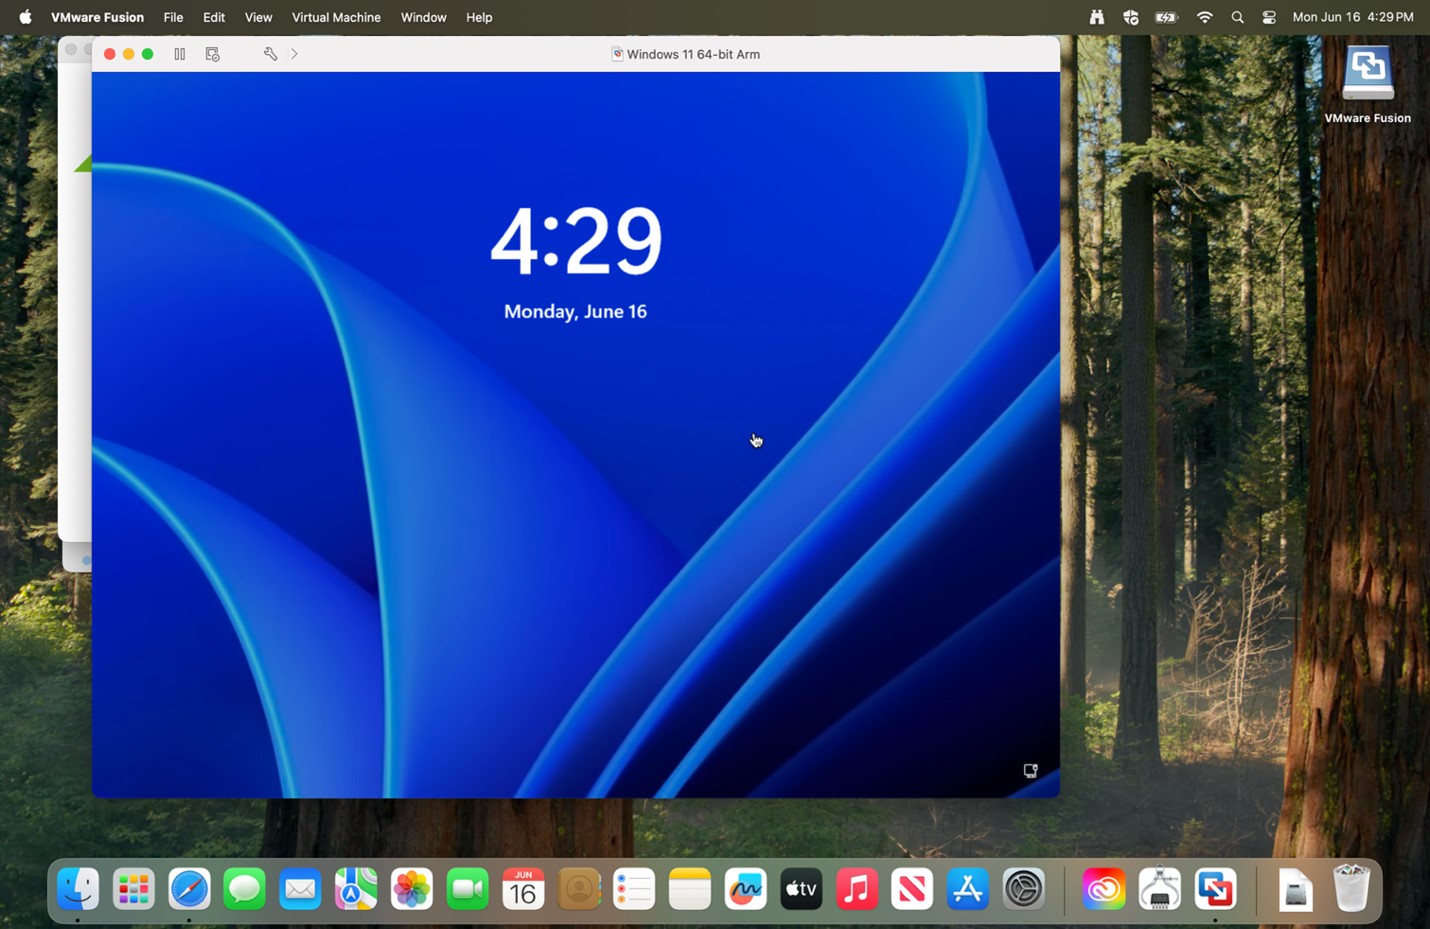Screen dimensions: 1430x929
Task: Click the 4:29 clock on the lock screen
Action: point(576,241)
